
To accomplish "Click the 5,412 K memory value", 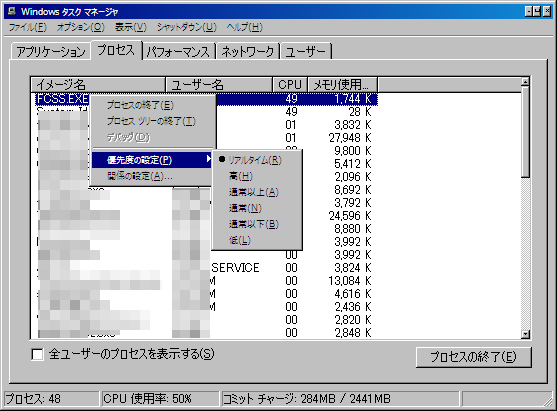I will click(353, 164).
